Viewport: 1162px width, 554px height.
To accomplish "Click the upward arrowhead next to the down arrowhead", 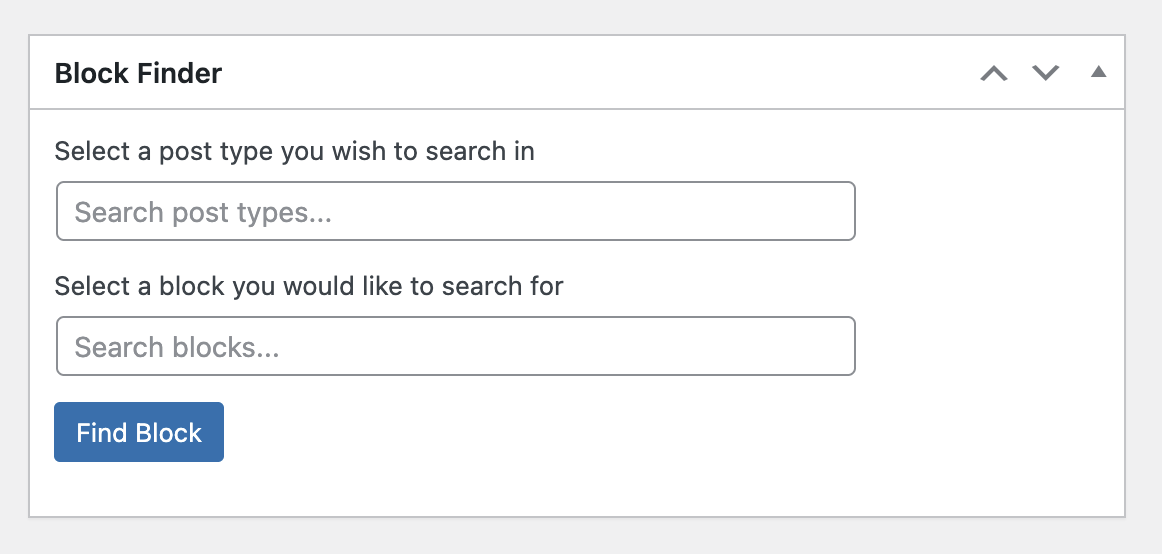I will tap(993, 73).
